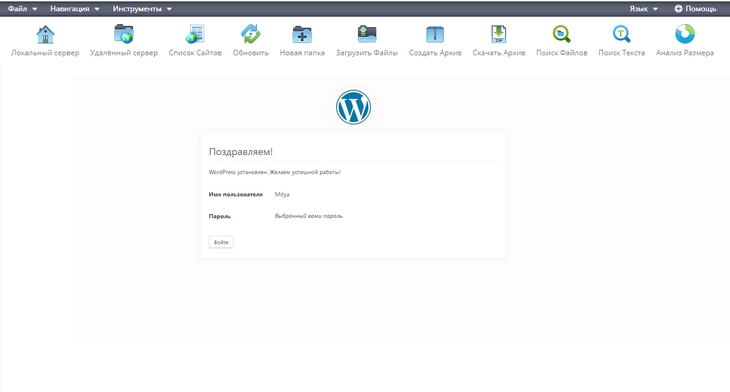Viewport: 730px width, 392px height.
Task: Open Поиск Текста search icon
Action: pyautogui.click(x=622, y=34)
